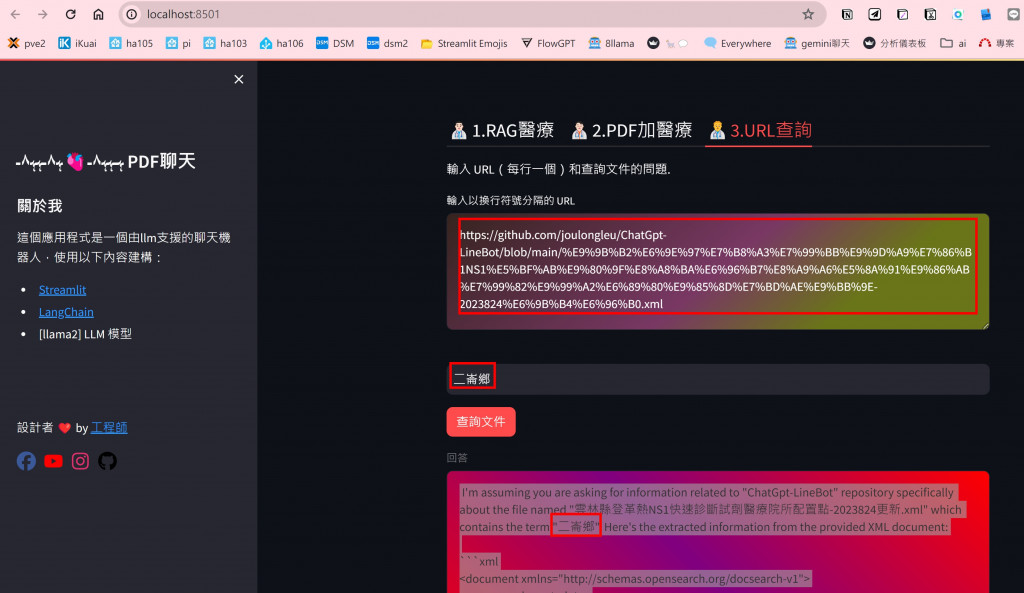Click the '輸入以換行符號分隔的 URL' label
The width and height of the screenshot is (1024, 593).
511,200
